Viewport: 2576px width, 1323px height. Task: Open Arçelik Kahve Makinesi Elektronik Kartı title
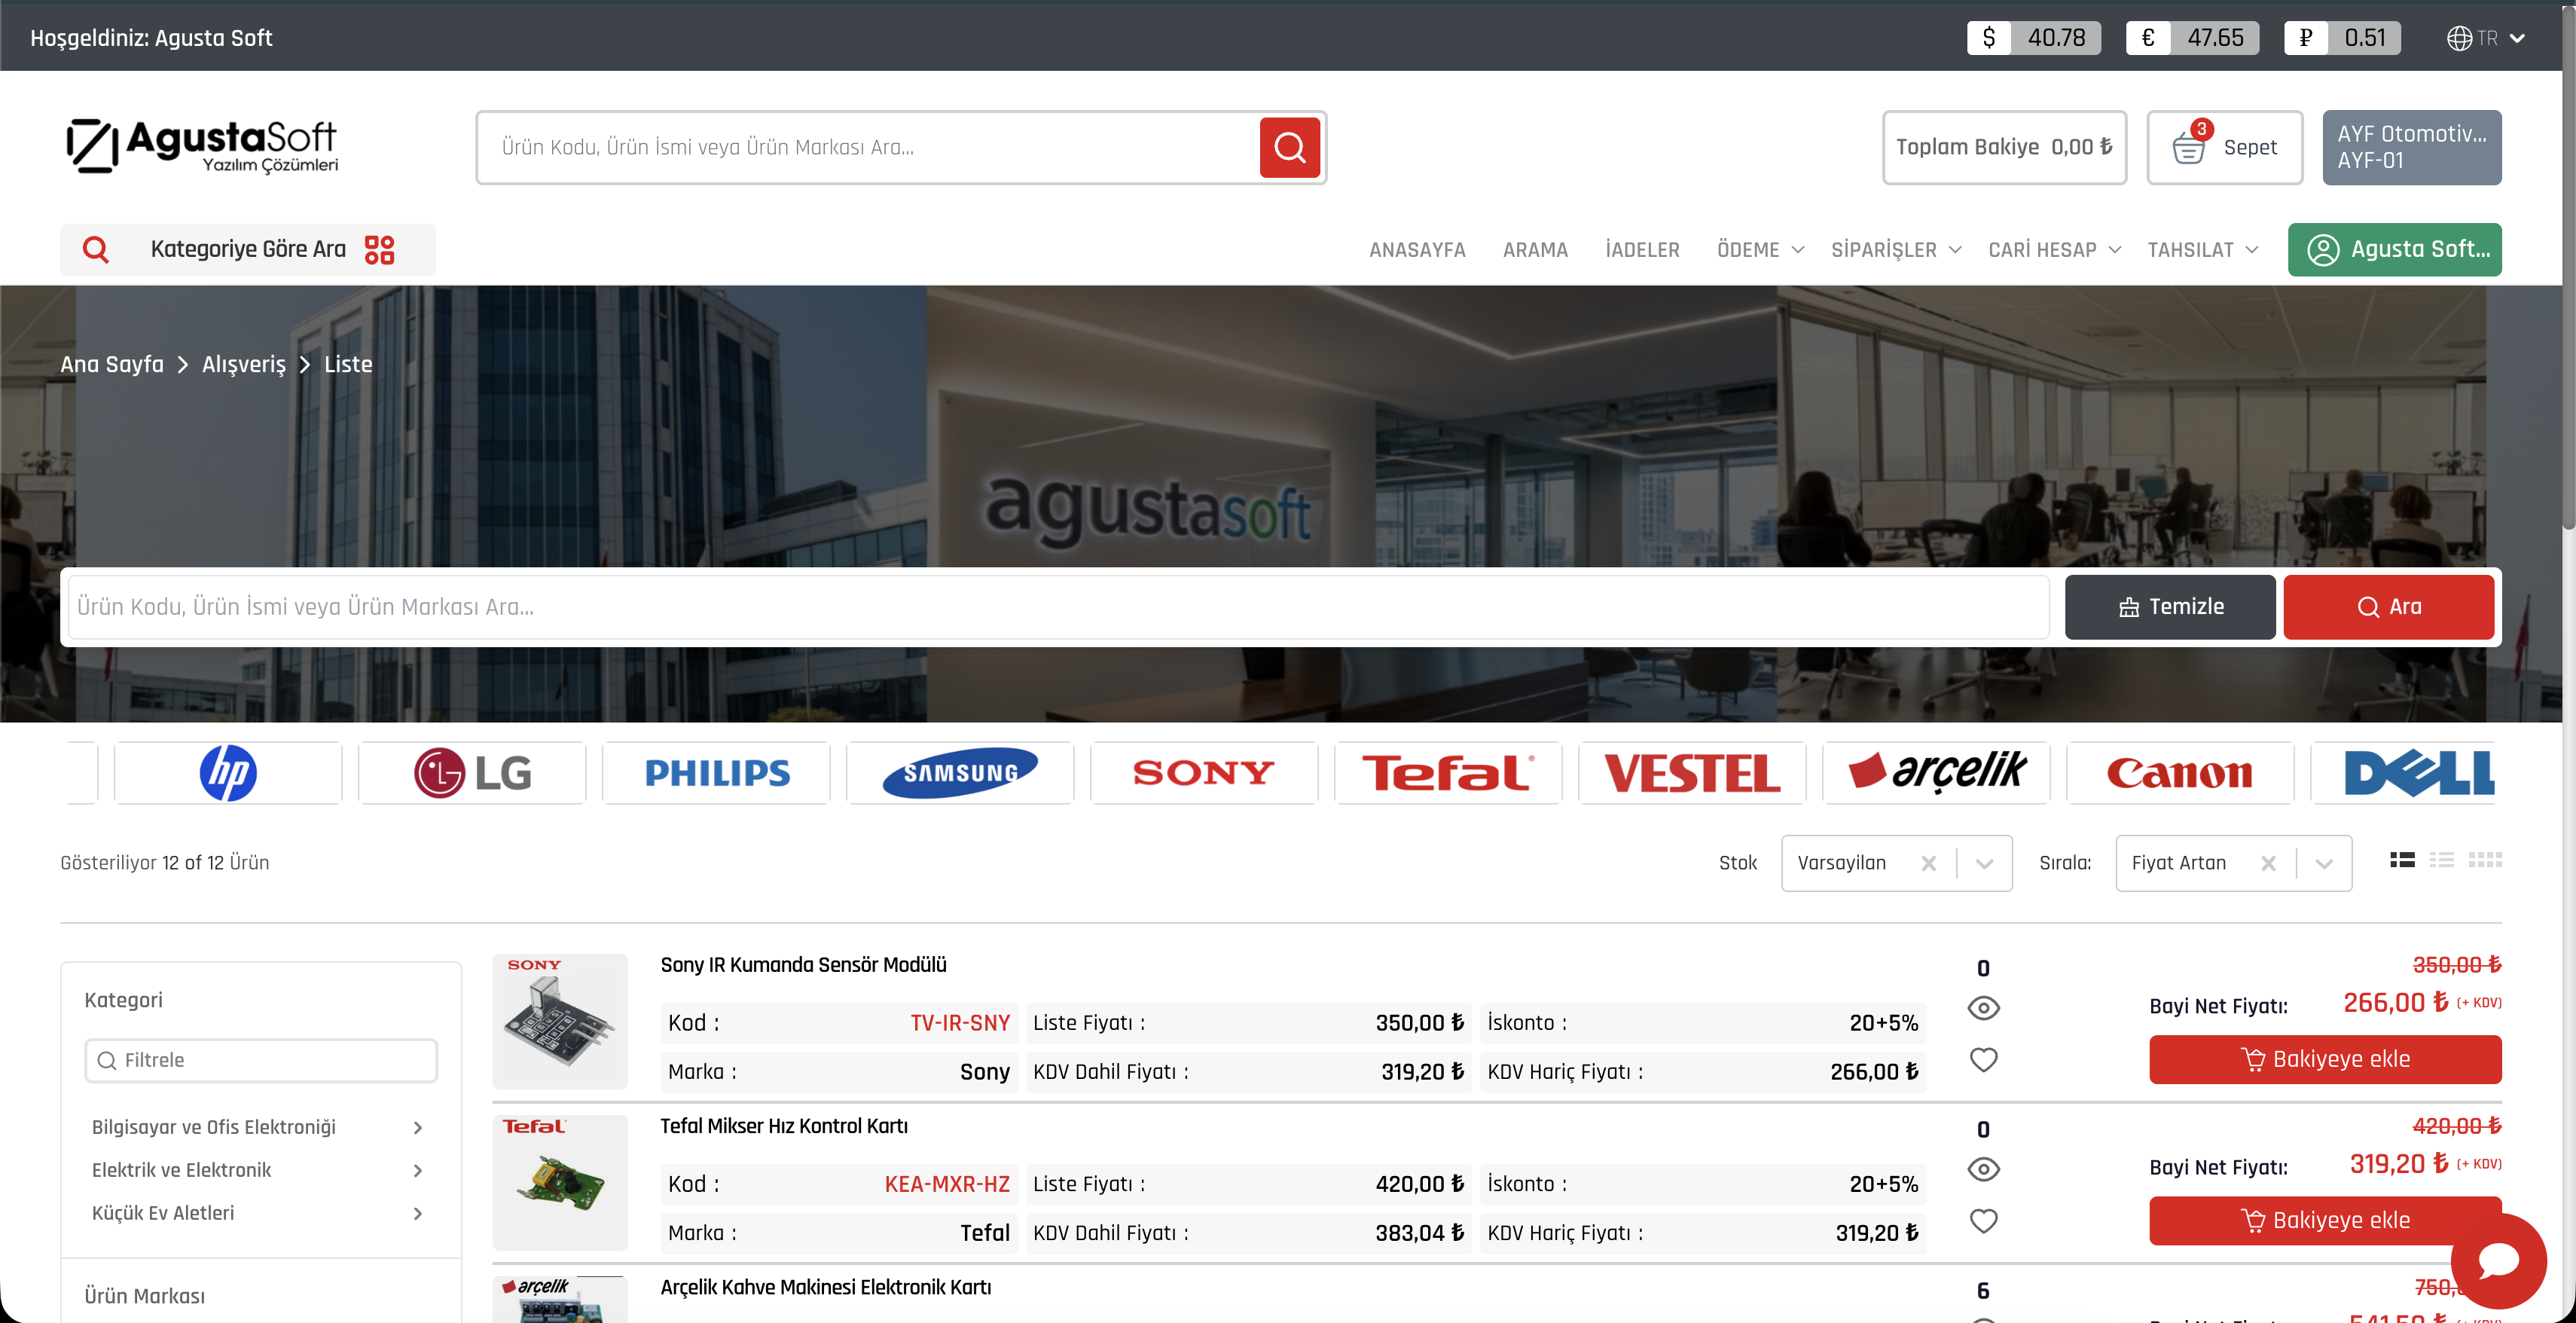tap(825, 1287)
